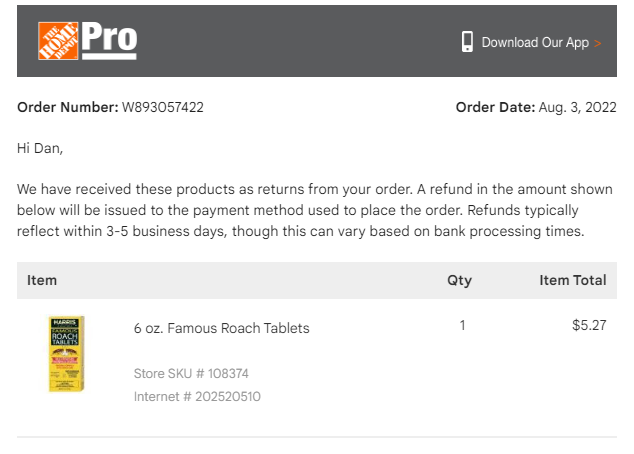Click the refund explanation paragraph
The width and height of the screenshot is (634, 454).
point(315,210)
